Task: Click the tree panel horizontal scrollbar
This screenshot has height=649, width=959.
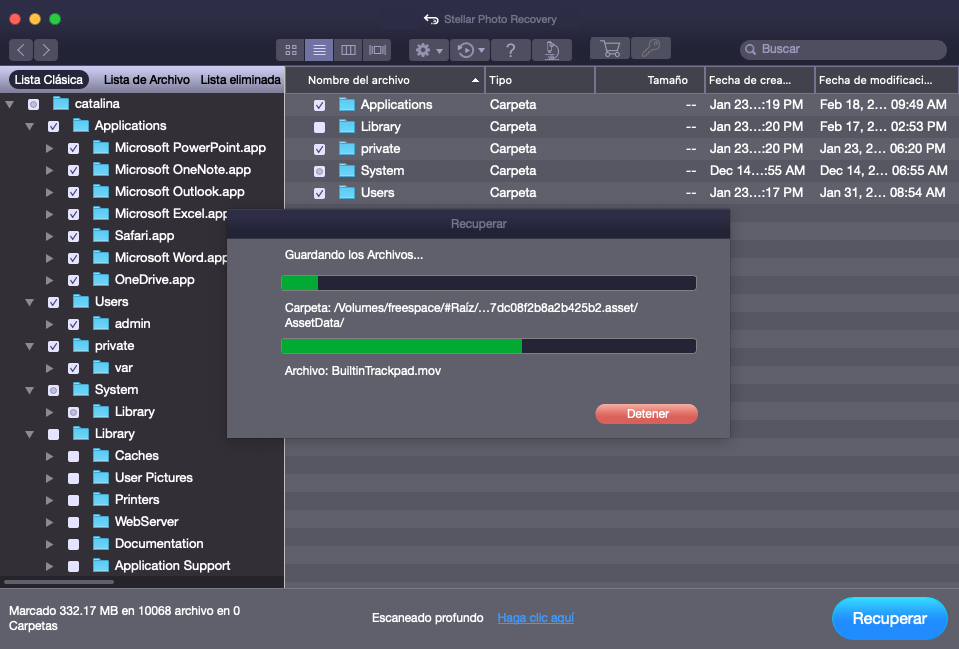Action: (59, 582)
